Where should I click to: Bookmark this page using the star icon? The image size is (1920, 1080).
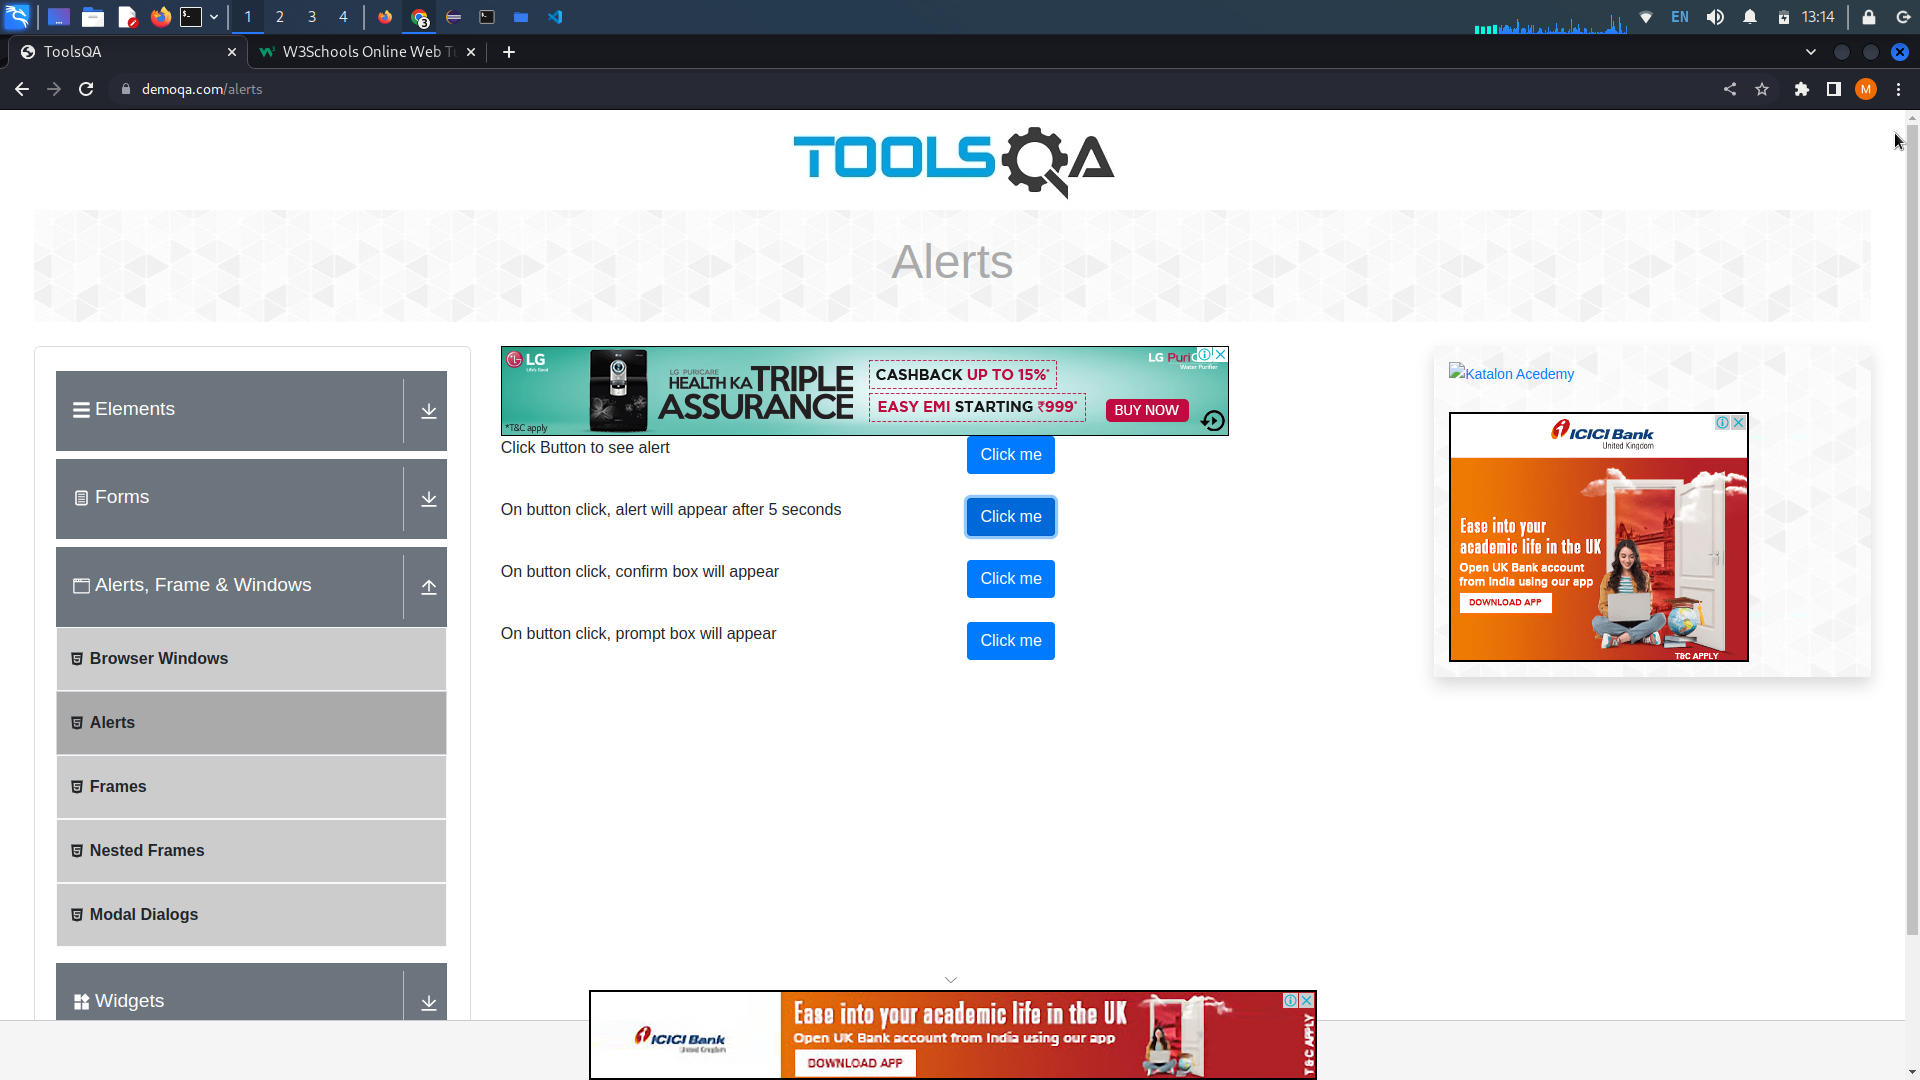(x=1762, y=89)
